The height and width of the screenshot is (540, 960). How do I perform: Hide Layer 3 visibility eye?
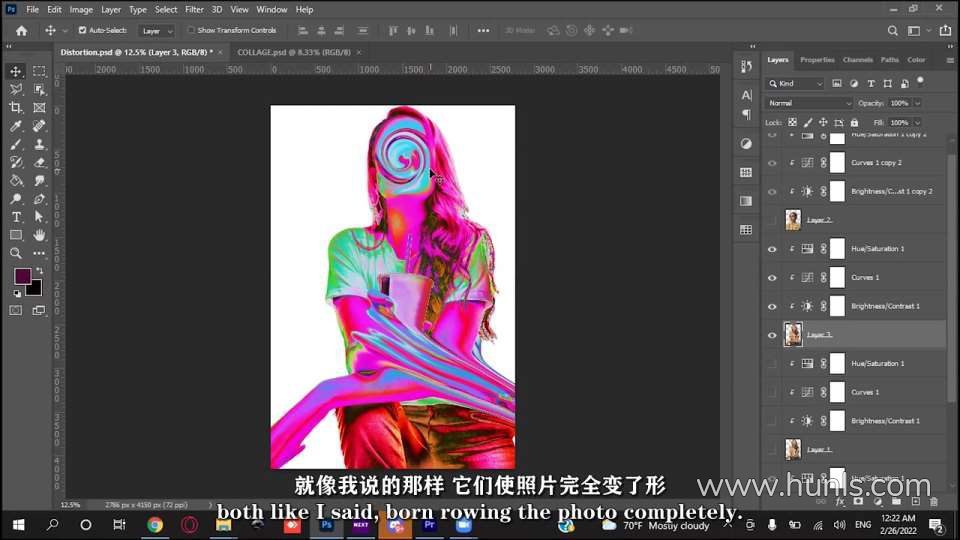pyautogui.click(x=771, y=335)
